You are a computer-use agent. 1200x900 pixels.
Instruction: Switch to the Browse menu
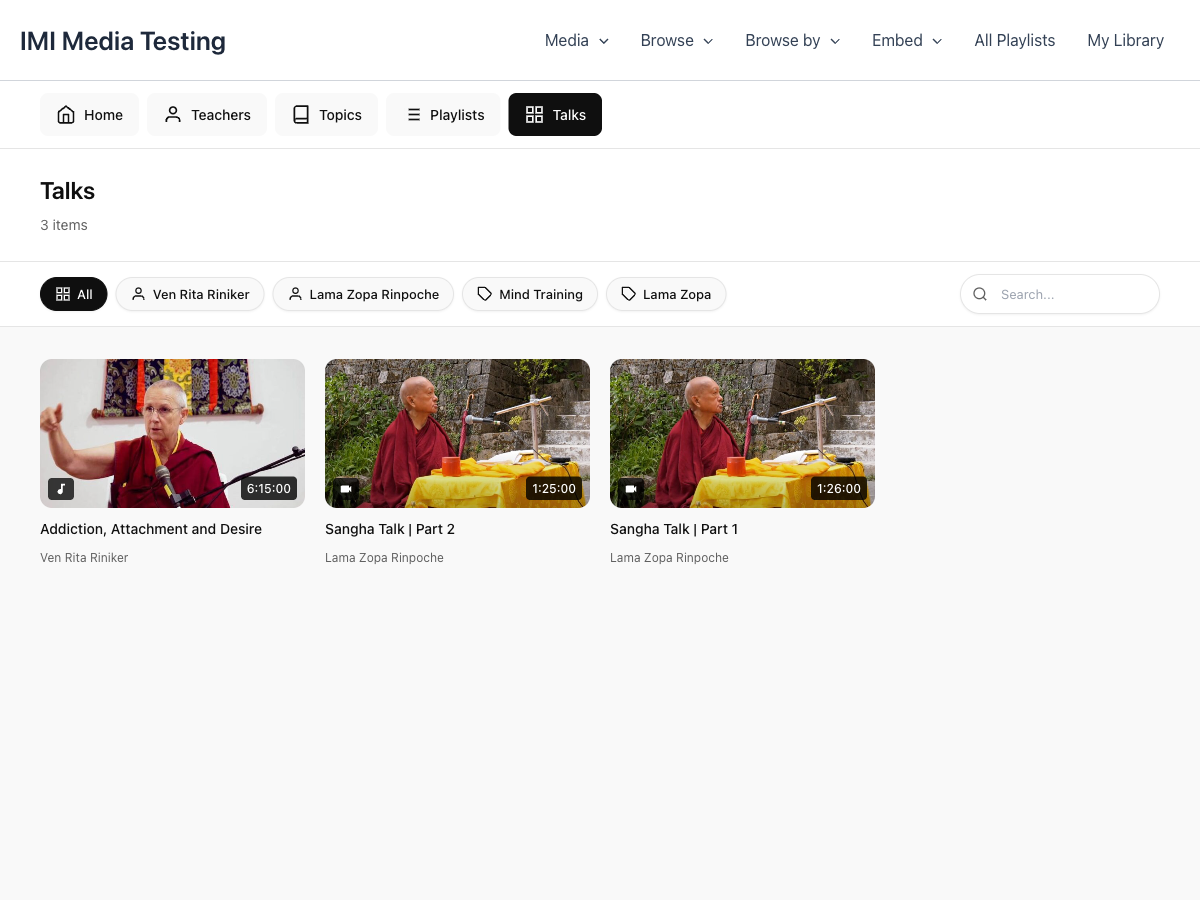(x=676, y=40)
